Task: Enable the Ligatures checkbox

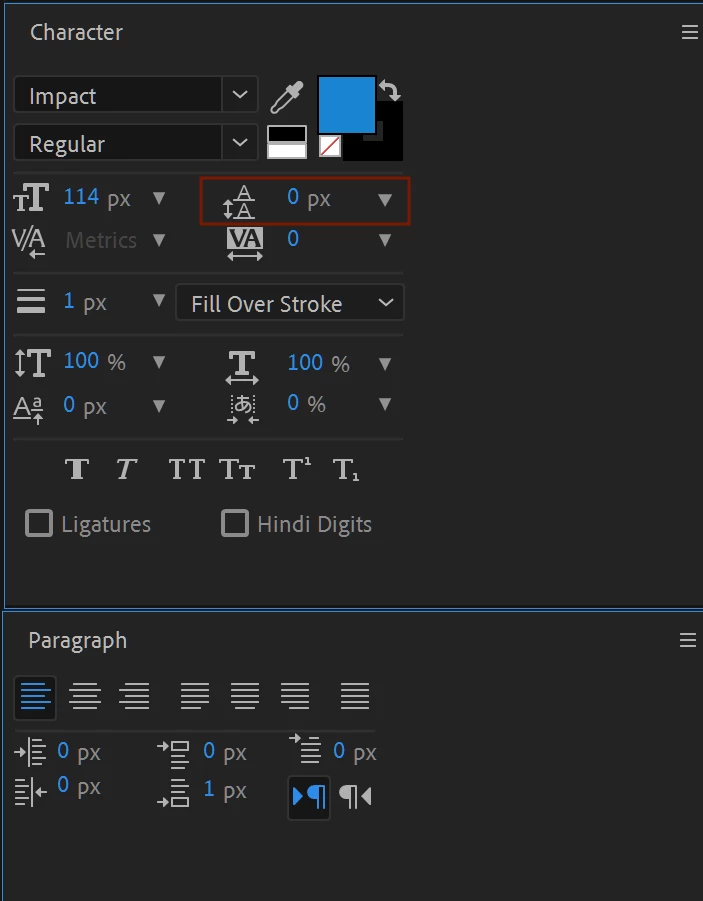Action: [x=39, y=523]
